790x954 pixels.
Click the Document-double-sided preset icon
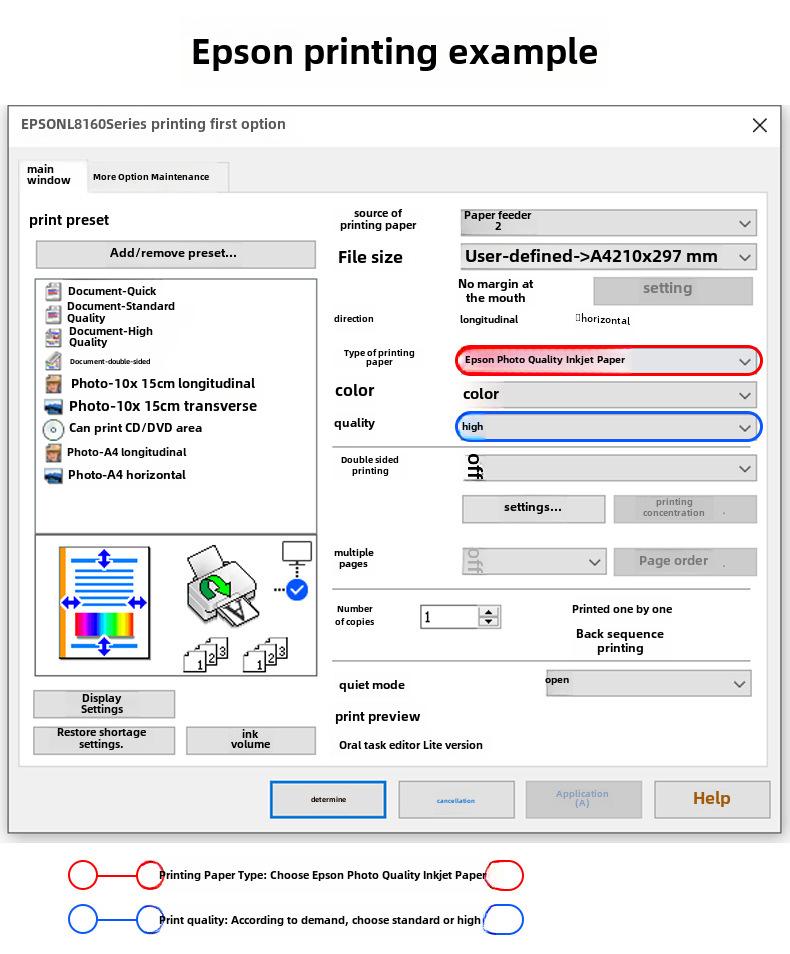coord(53,361)
